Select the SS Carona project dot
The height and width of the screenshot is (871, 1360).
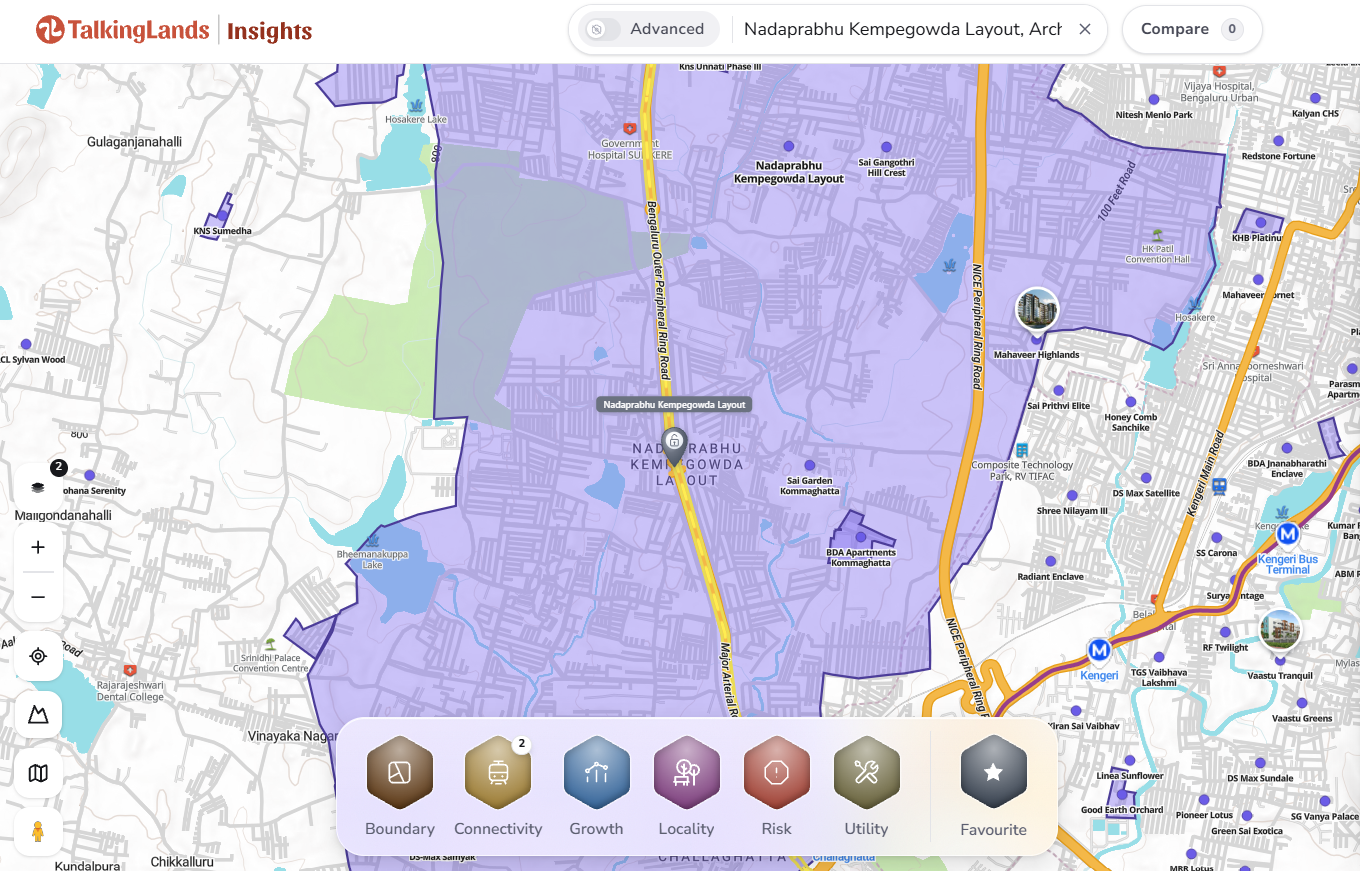[1216, 537]
